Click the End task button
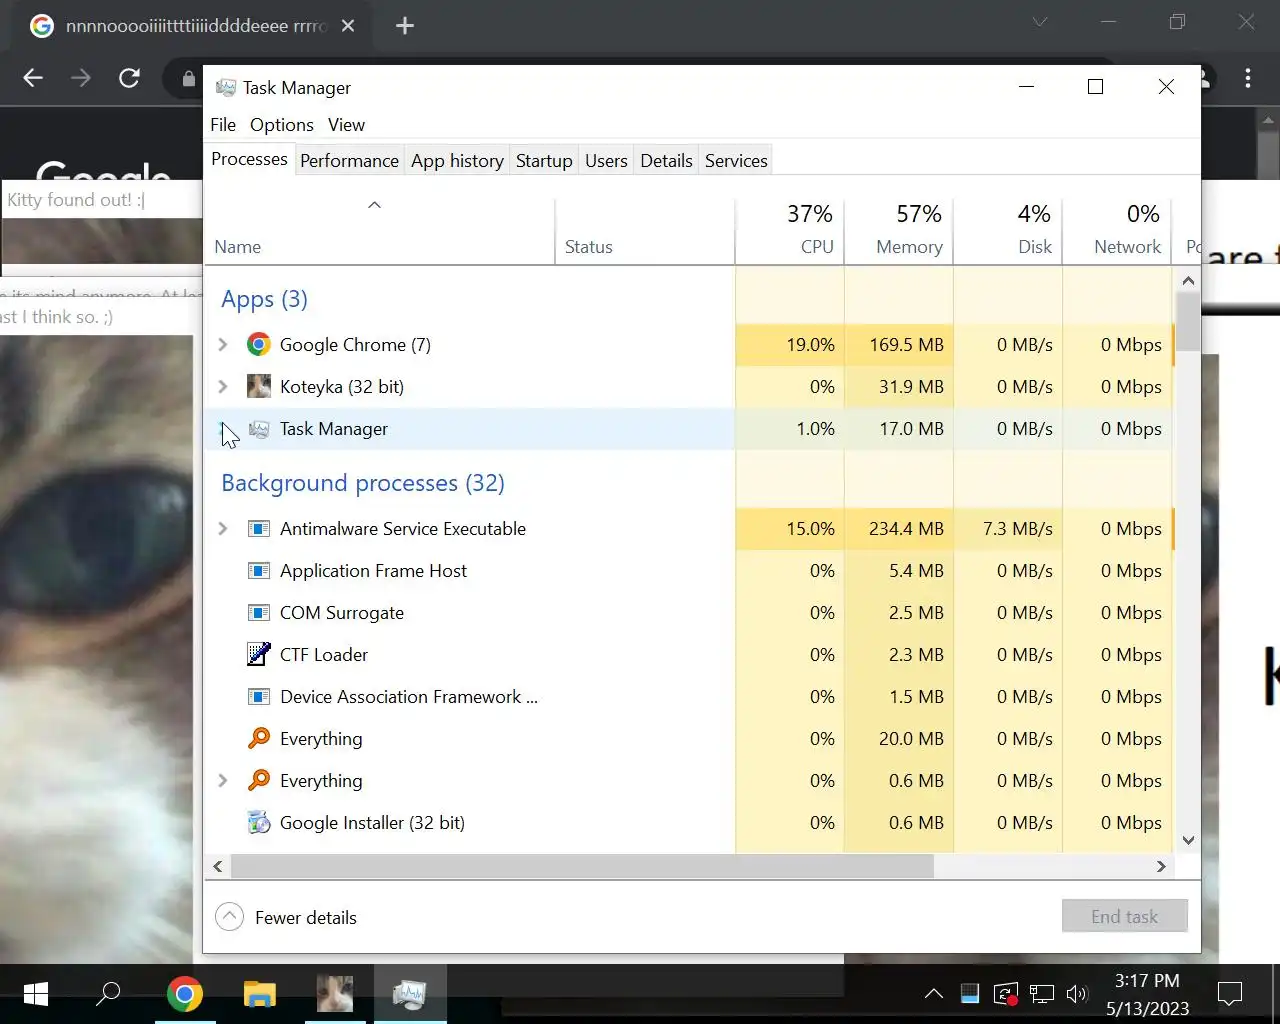This screenshot has width=1280, height=1024. pyautogui.click(x=1125, y=916)
